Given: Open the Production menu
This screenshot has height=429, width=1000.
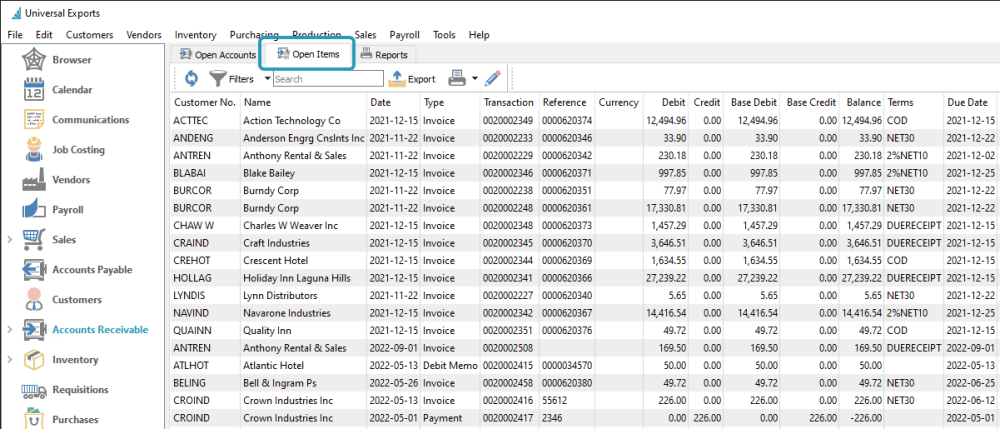Looking at the screenshot, I should 316,34.
